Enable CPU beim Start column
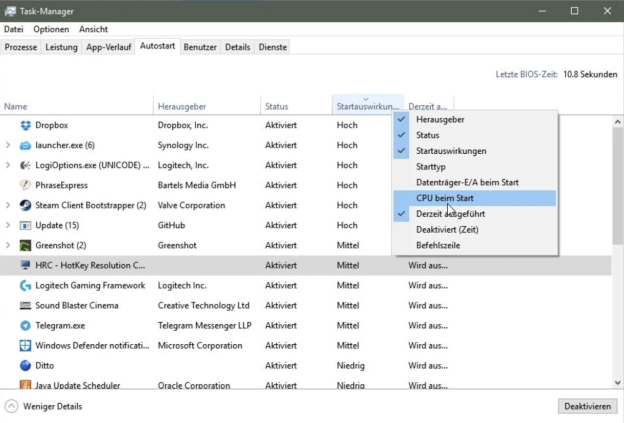Viewport: 624px width, 423px height. (476, 198)
